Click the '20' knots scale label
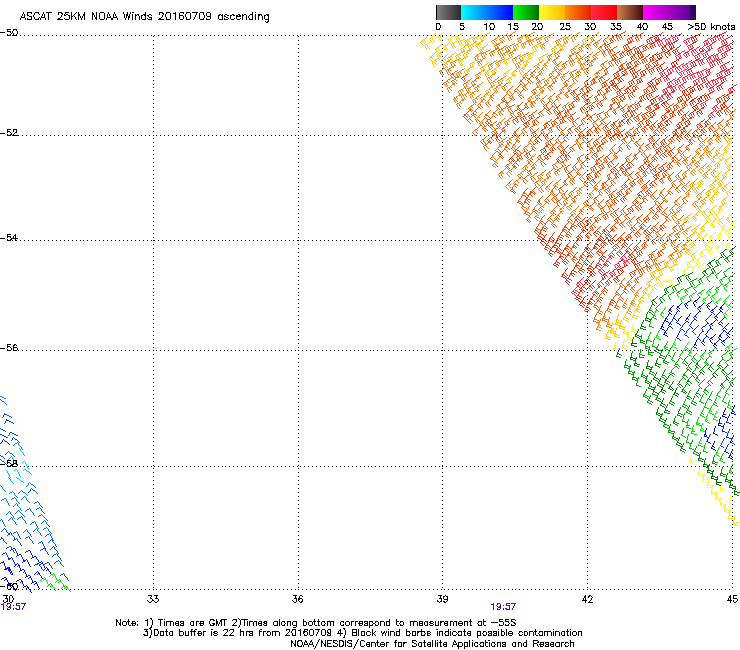 537,27
